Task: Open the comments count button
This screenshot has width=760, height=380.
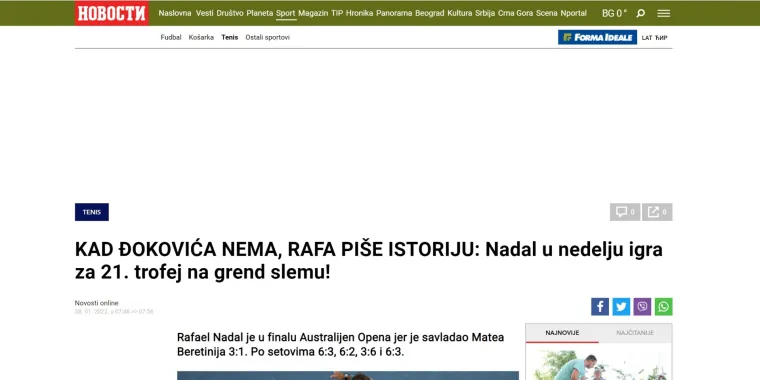Action: pos(625,212)
